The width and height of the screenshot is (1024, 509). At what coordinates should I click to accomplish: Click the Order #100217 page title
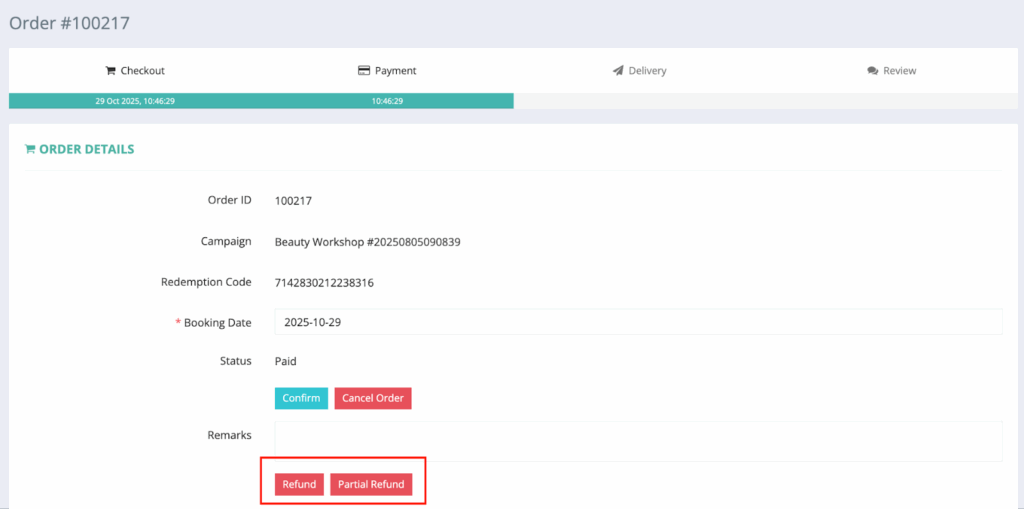tap(69, 22)
